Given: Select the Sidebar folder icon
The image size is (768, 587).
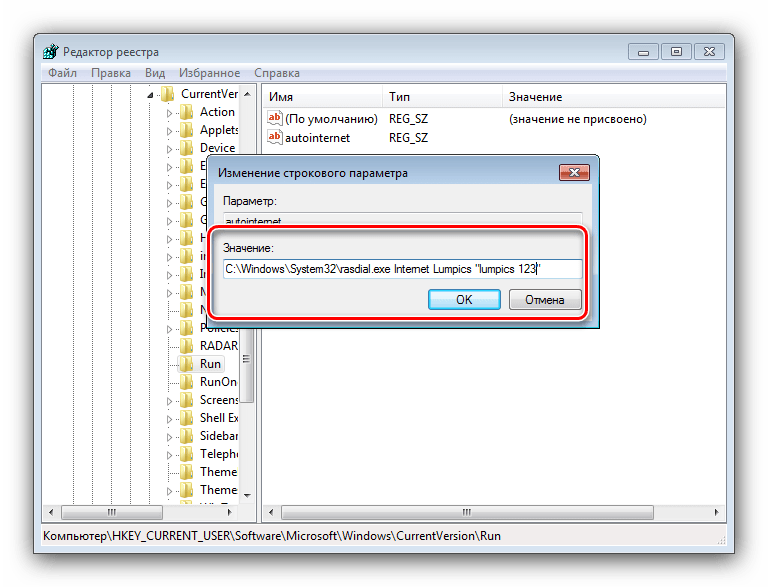Looking at the screenshot, I should (x=186, y=436).
